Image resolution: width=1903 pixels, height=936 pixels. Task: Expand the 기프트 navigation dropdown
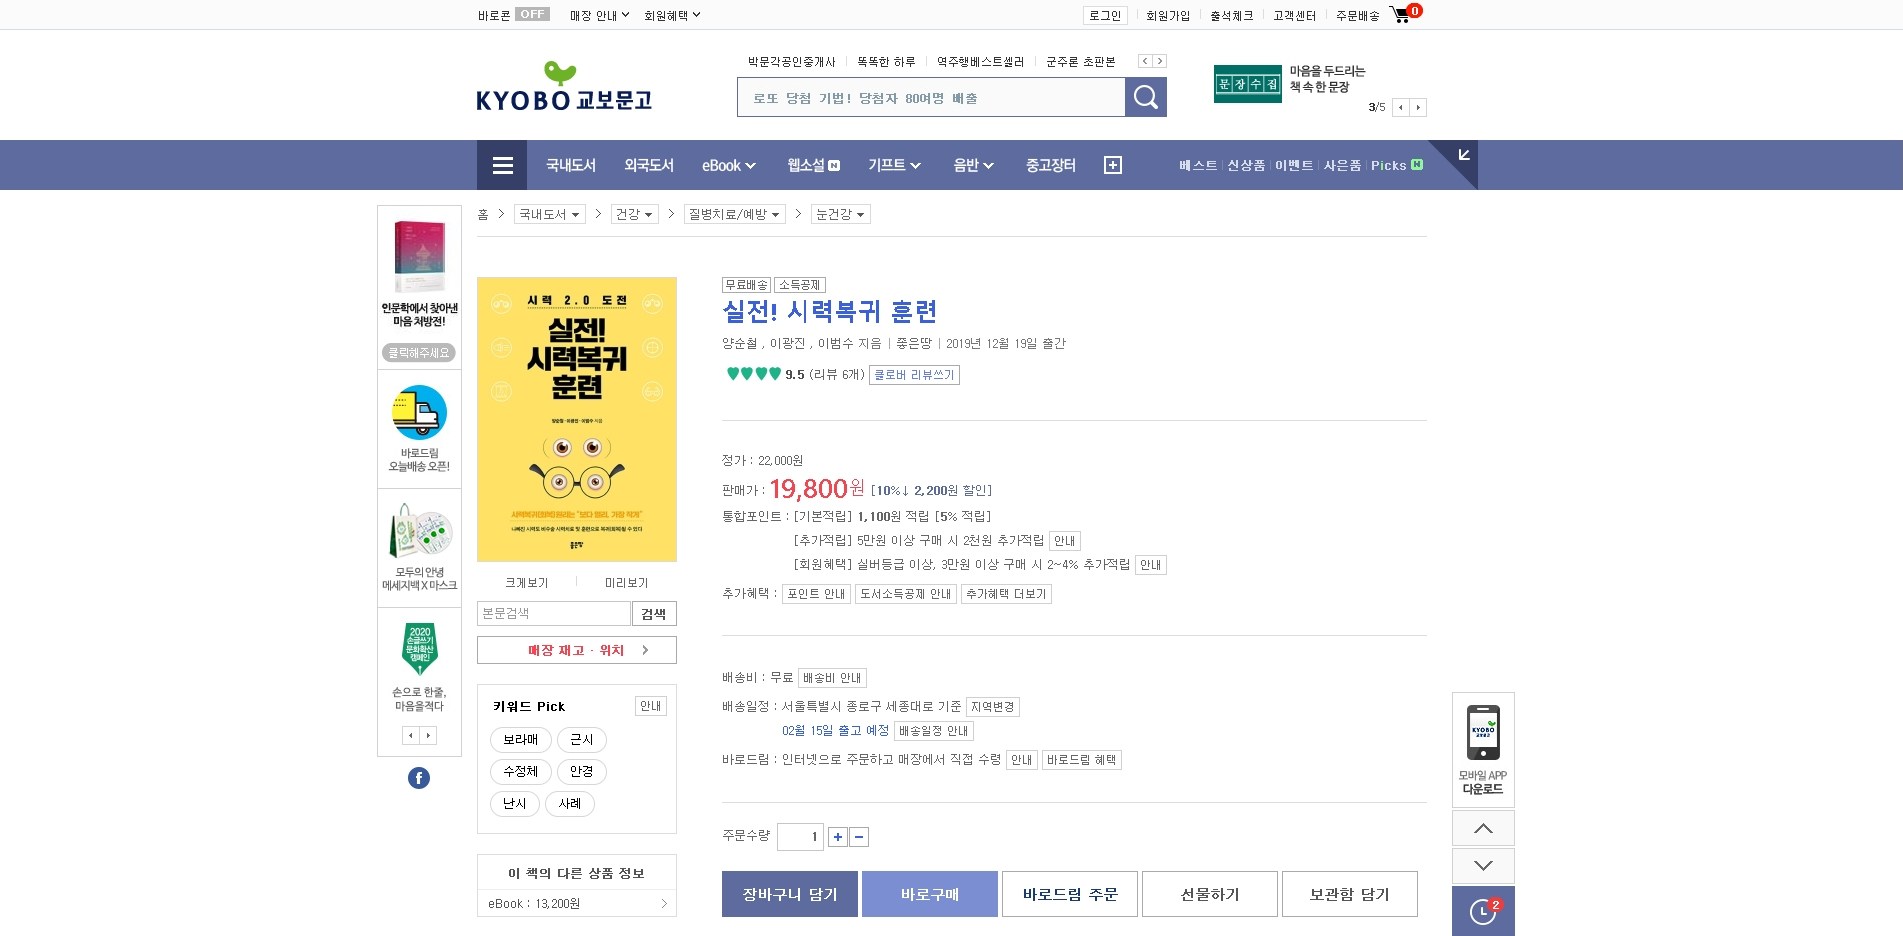point(894,165)
